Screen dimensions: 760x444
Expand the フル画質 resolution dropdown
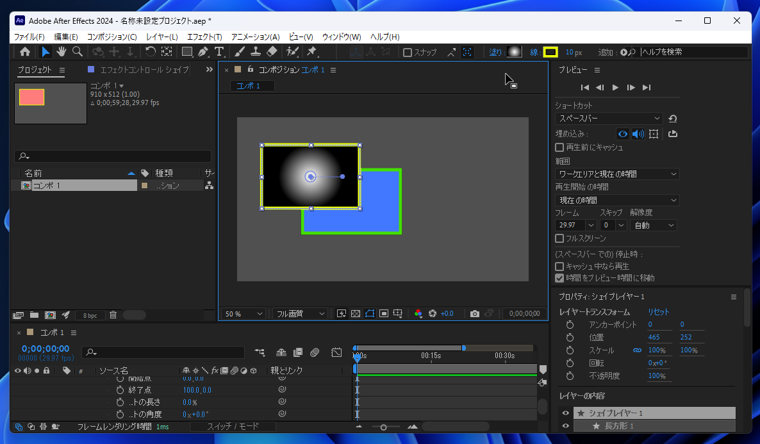[x=300, y=314]
